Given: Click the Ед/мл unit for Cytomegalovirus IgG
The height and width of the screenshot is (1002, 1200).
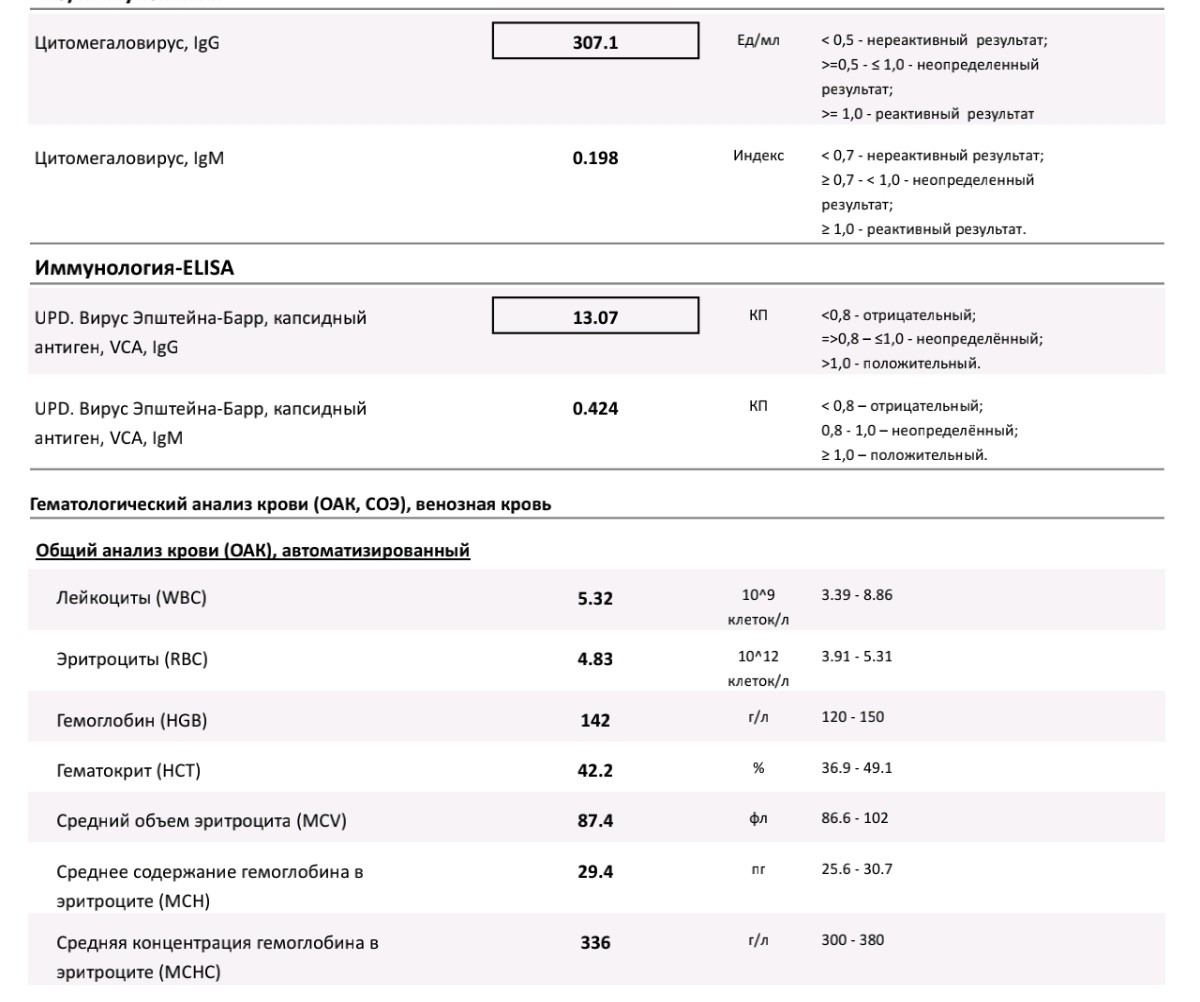Looking at the screenshot, I should click(x=757, y=41).
